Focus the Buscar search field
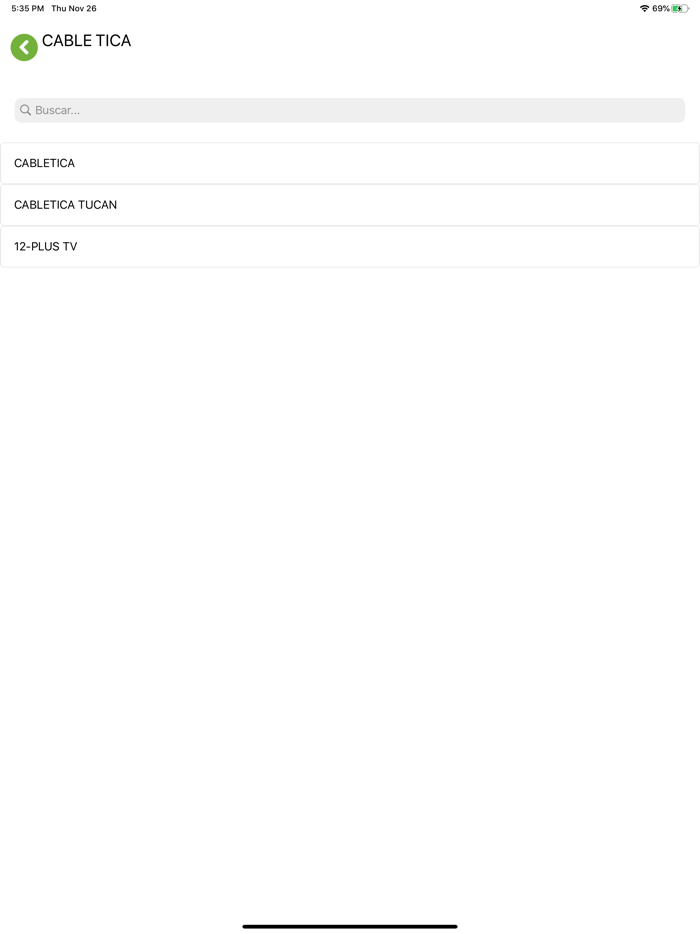This screenshot has width=700, height=934. coord(350,110)
